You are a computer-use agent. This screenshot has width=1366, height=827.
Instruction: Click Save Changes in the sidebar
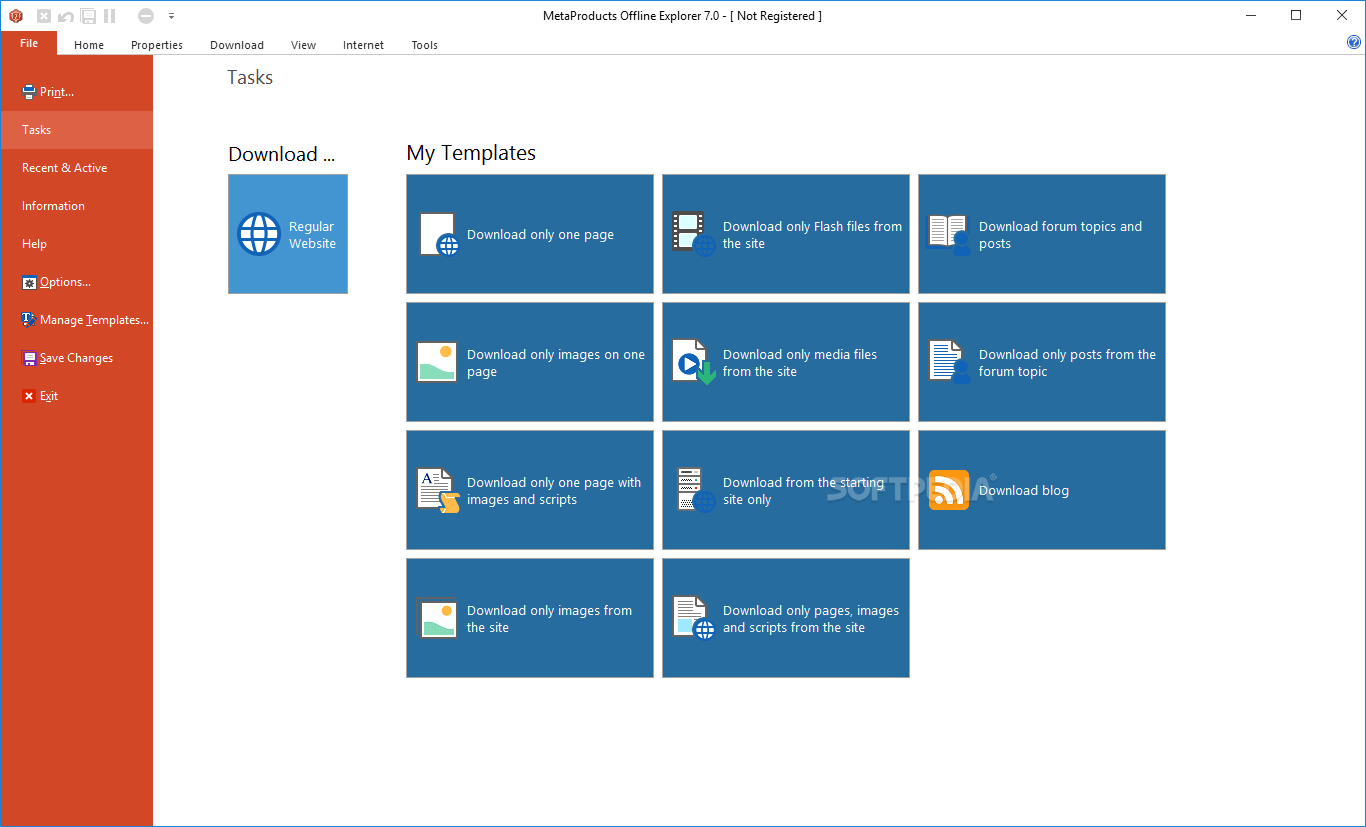77,358
